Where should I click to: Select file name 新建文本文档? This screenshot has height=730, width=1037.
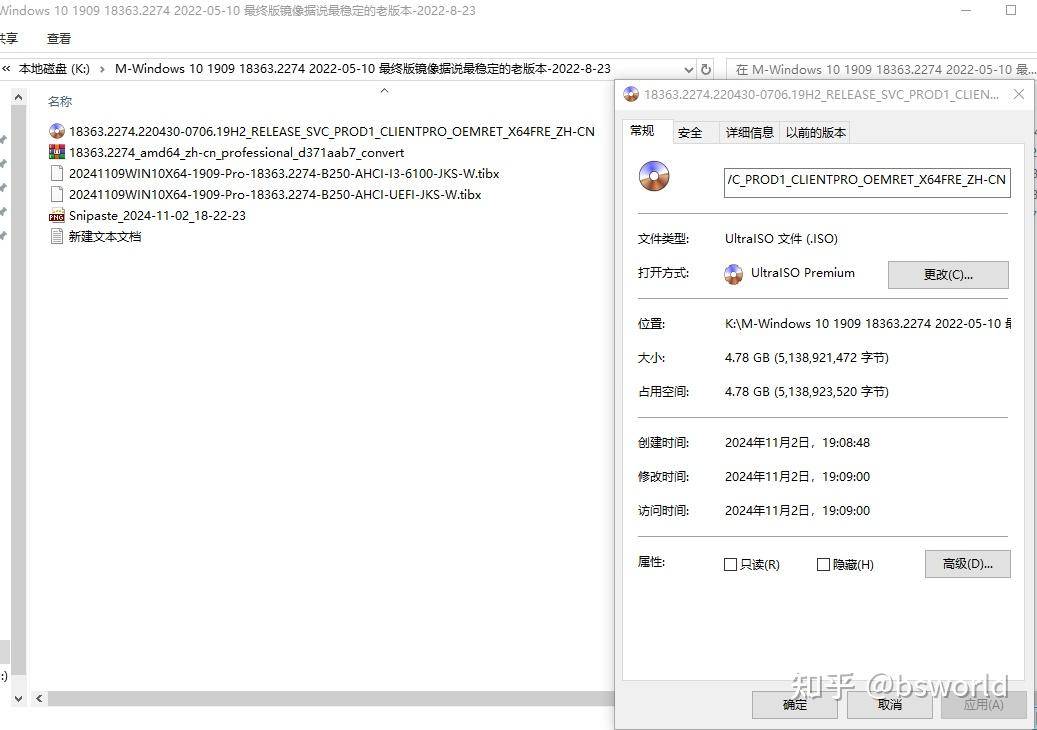pos(105,236)
